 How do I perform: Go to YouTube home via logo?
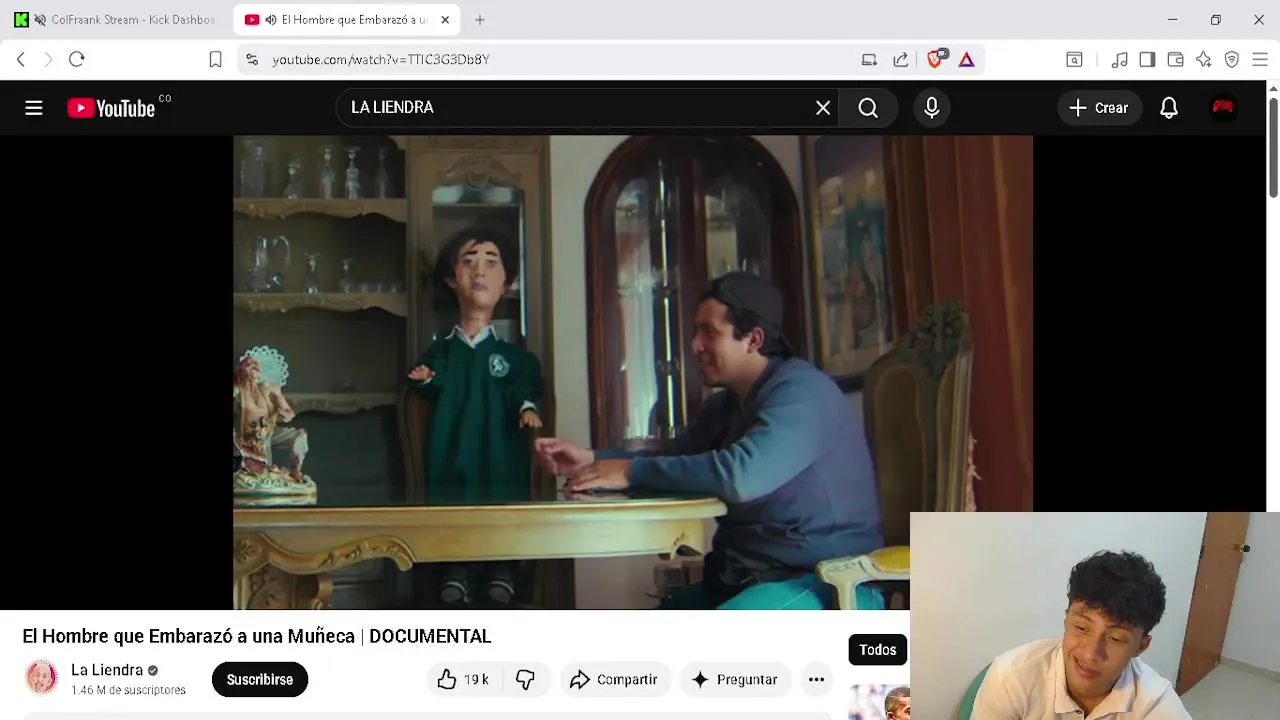[x=111, y=108]
